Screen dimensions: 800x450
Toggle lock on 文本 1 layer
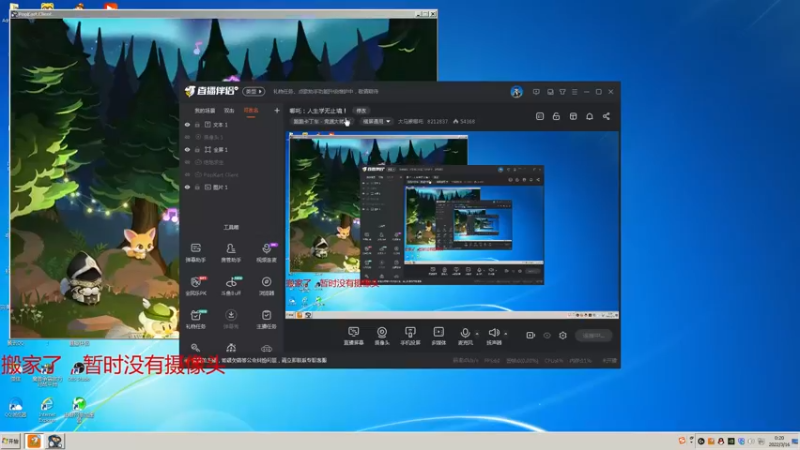tap(197, 124)
